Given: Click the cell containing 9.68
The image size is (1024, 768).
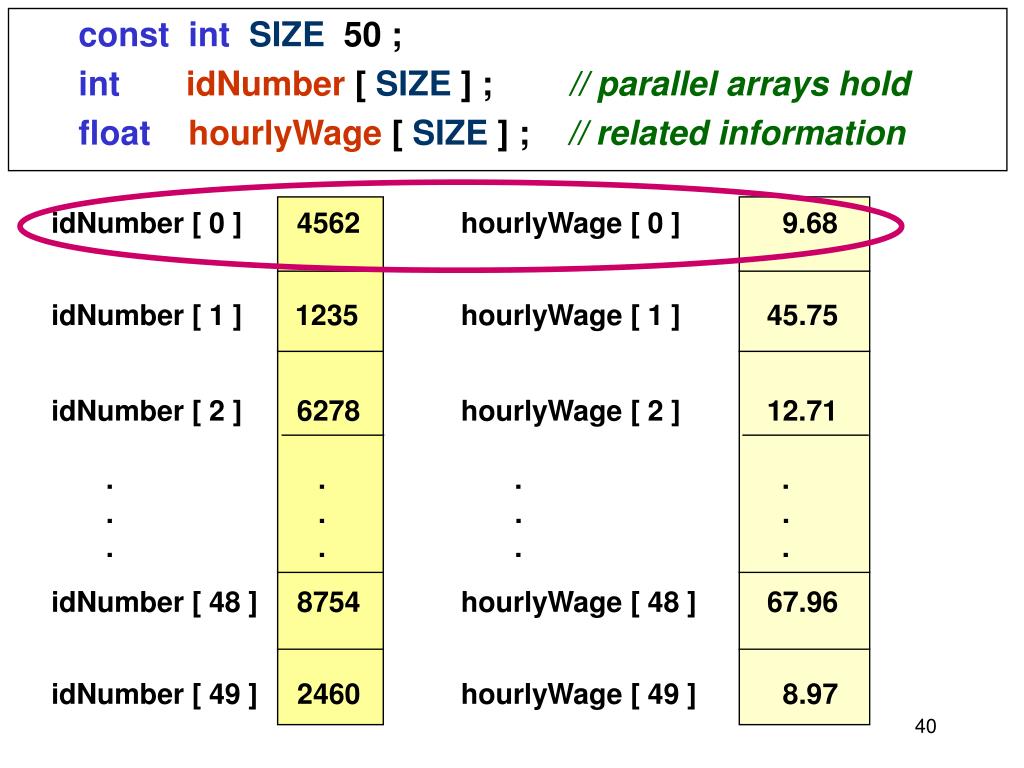Looking at the screenshot, I should tap(805, 233).
